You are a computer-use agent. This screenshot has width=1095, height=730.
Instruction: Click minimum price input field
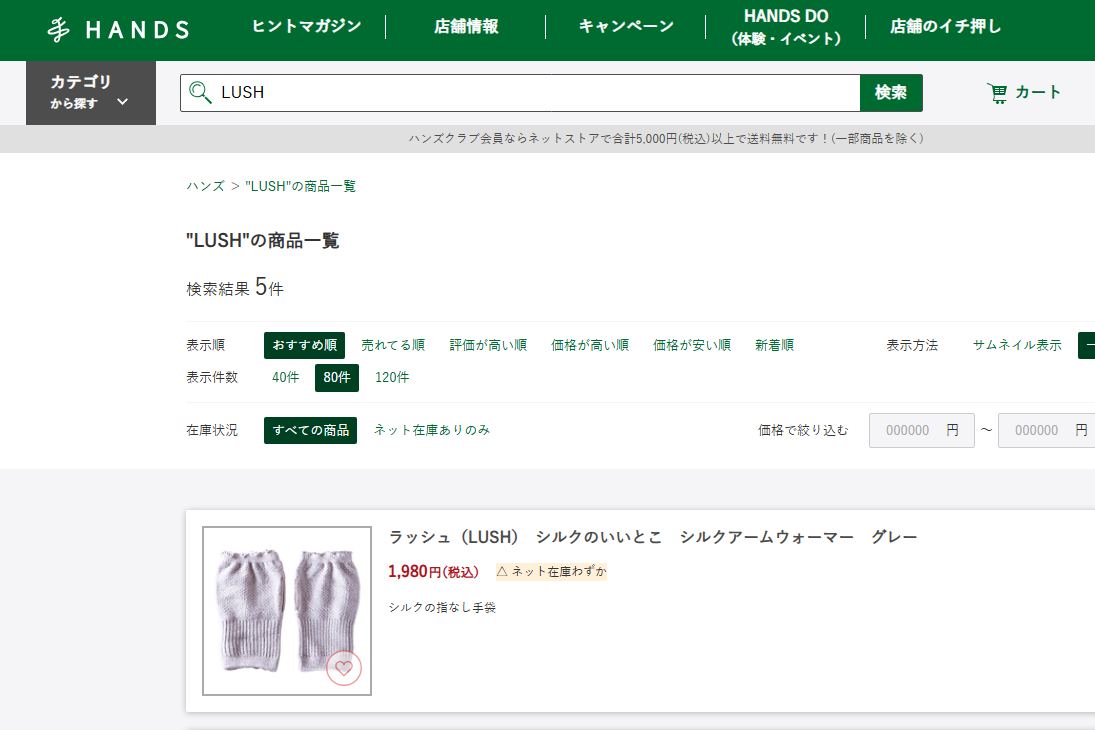click(922, 430)
